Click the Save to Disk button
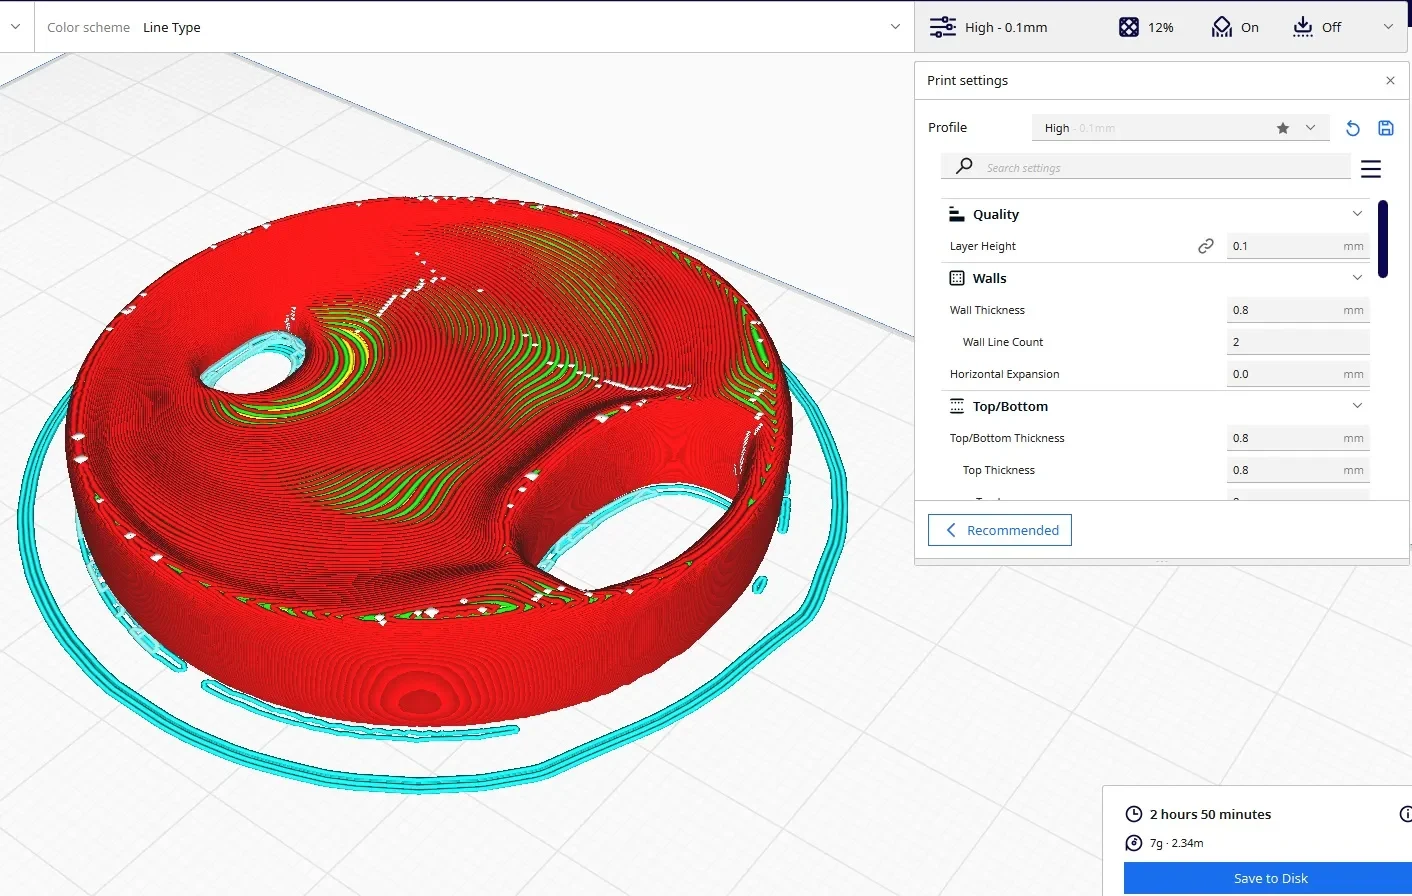The image size is (1412, 896). click(x=1268, y=878)
